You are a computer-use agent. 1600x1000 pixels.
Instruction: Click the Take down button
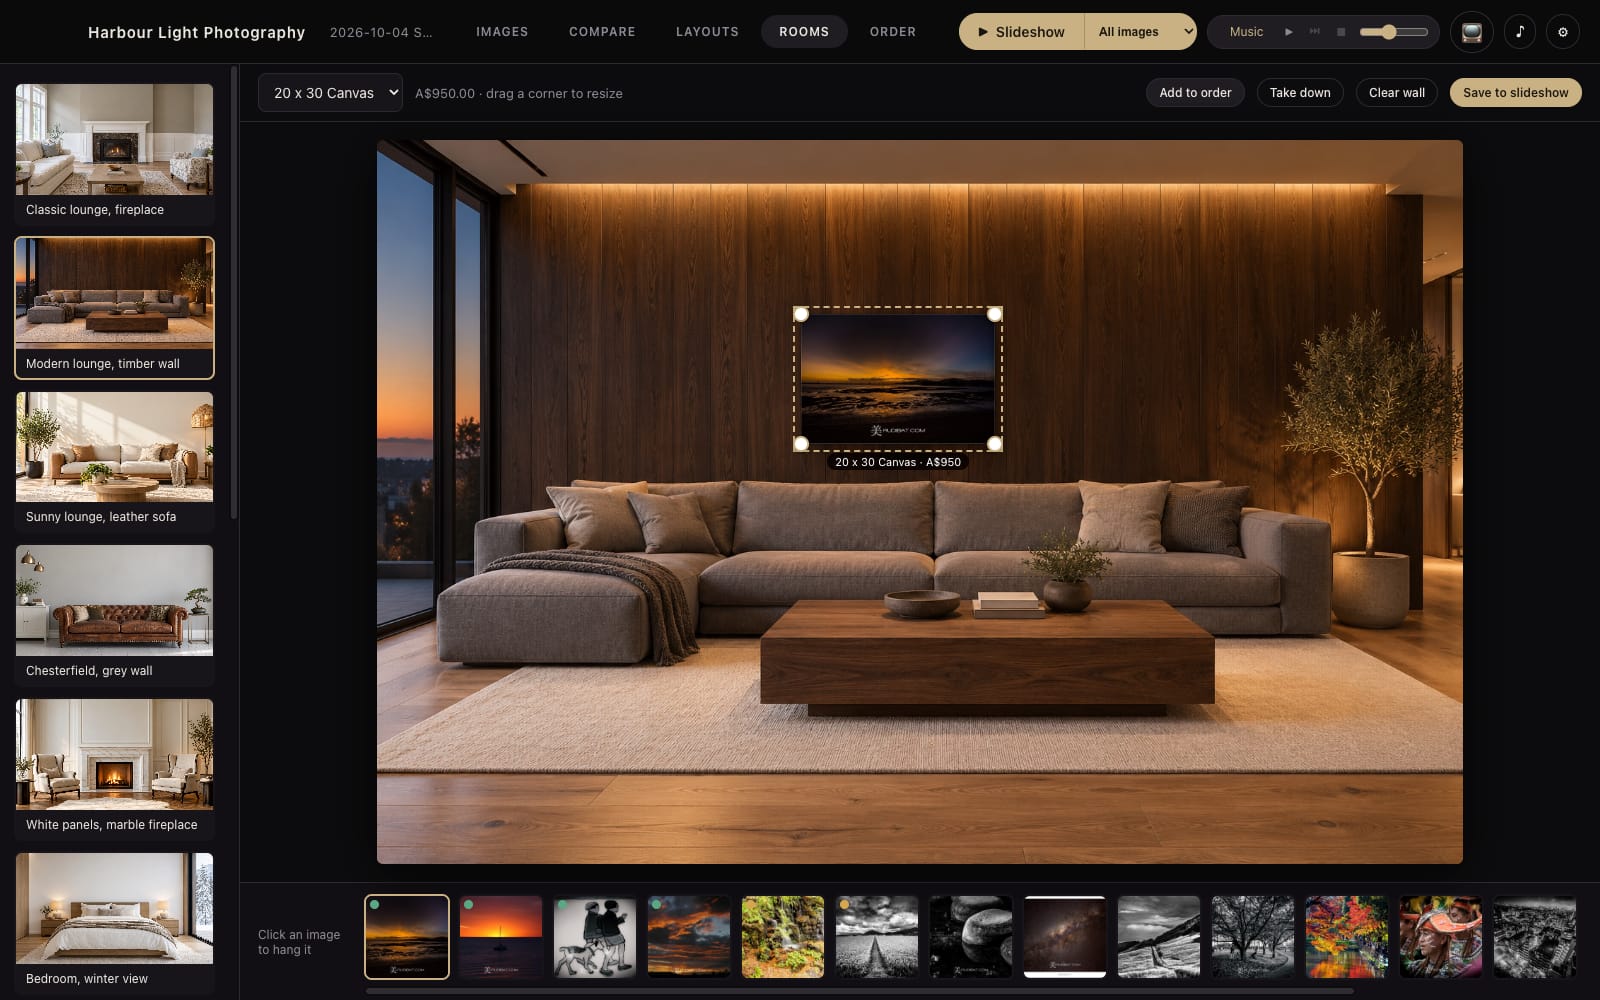pos(1300,93)
